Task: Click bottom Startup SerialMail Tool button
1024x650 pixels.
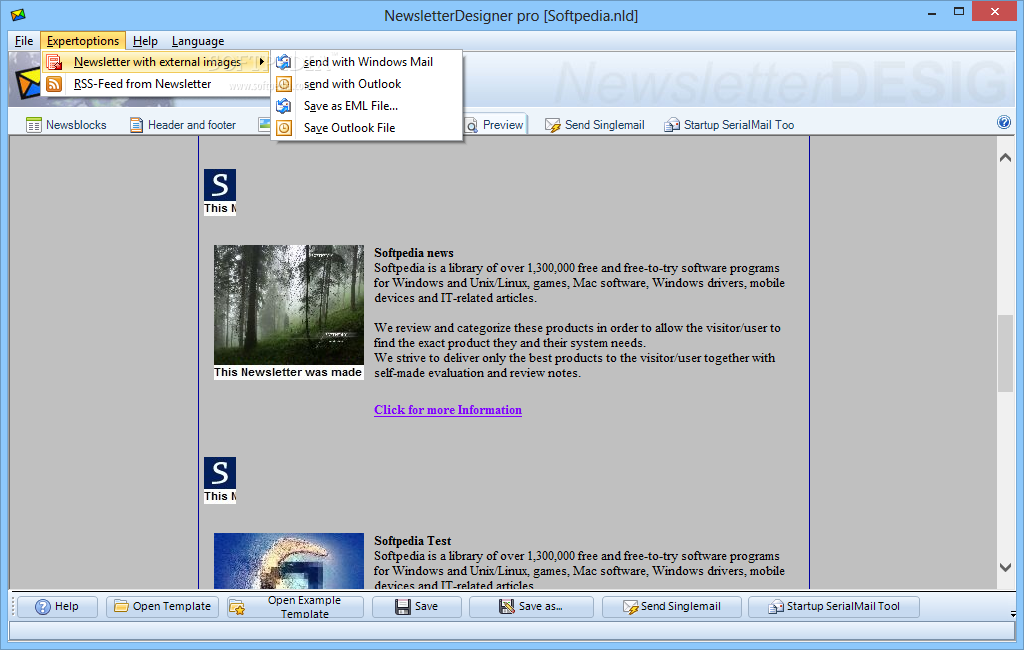Action: pos(833,607)
